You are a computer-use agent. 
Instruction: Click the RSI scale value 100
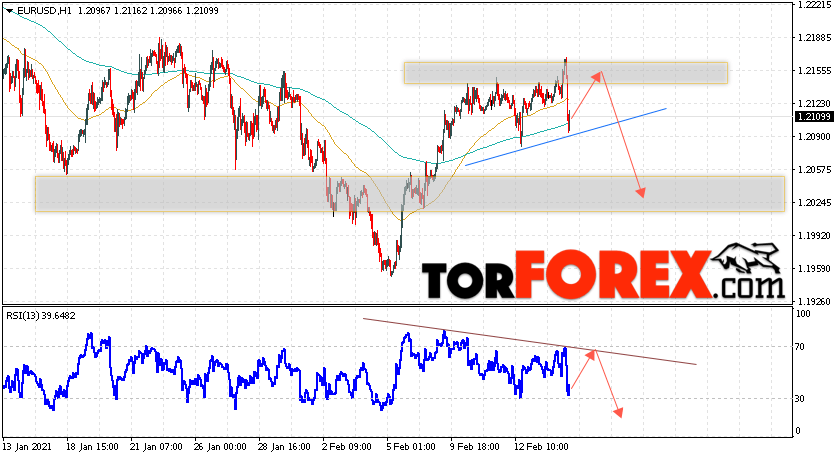pyautogui.click(x=803, y=314)
